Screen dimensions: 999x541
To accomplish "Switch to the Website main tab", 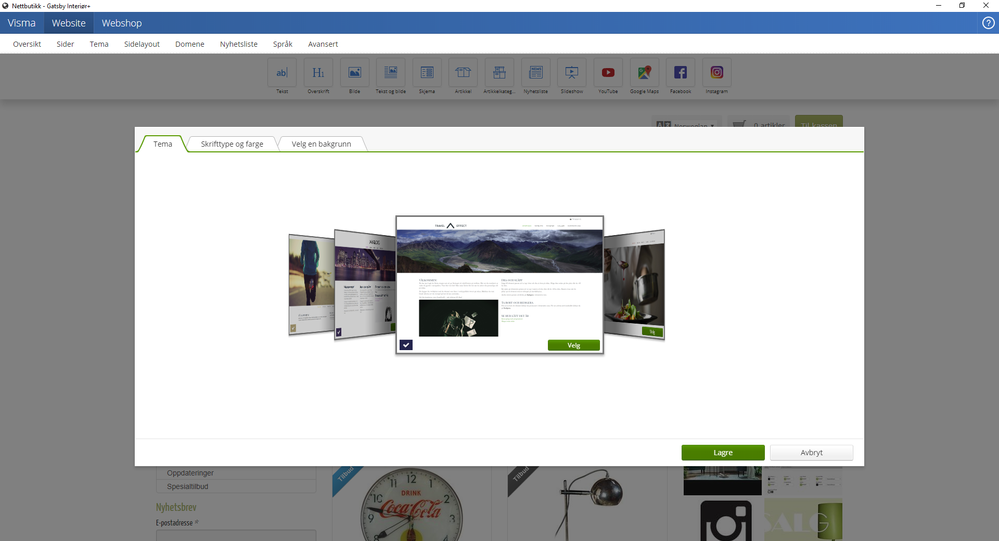I will pyautogui.click(x=68, y=23).
